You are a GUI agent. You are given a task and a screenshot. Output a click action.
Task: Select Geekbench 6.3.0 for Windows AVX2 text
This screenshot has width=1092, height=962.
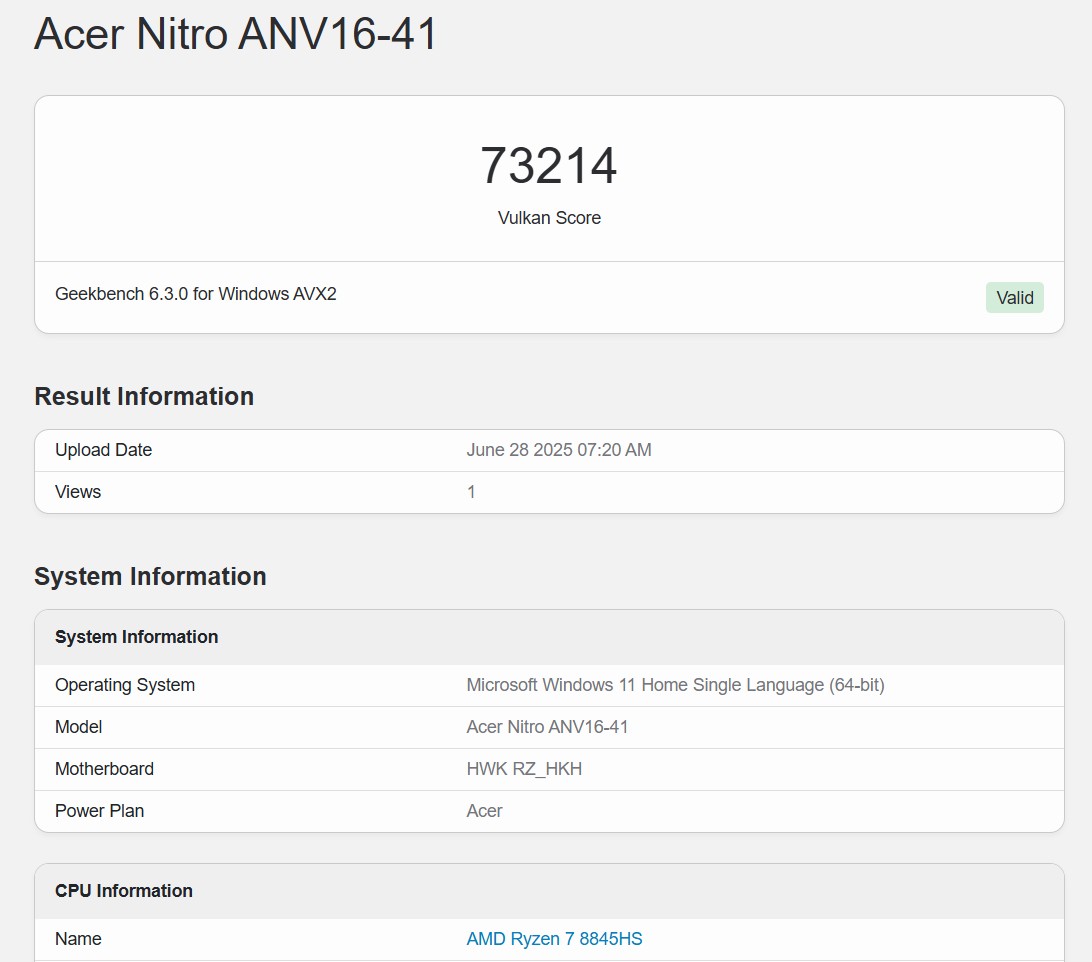pyautogui.click(x=196, y=294)
